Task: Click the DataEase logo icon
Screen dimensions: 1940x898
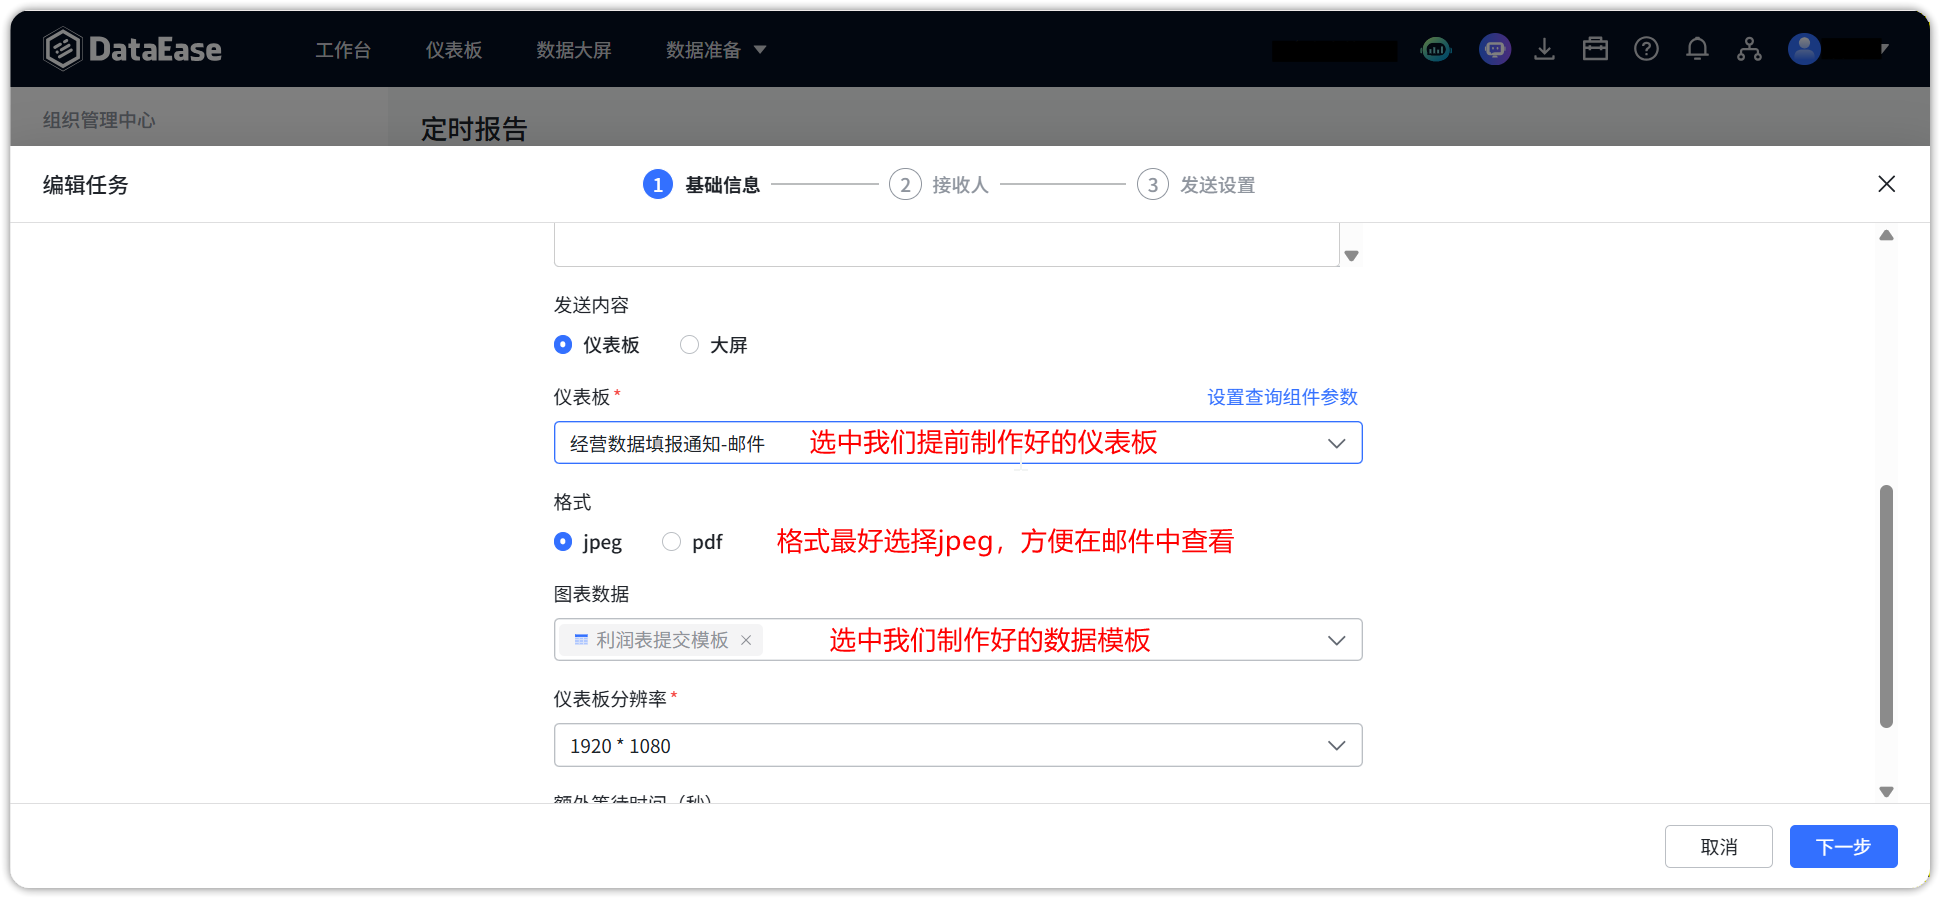Action: coord(62,49)
